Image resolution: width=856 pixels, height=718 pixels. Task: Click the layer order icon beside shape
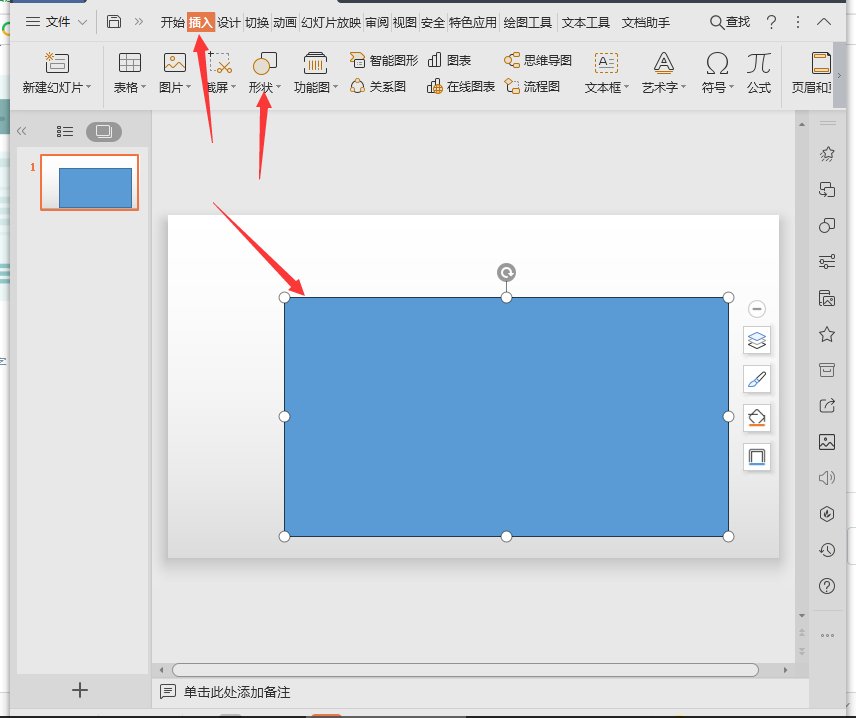tap(757, 341)
